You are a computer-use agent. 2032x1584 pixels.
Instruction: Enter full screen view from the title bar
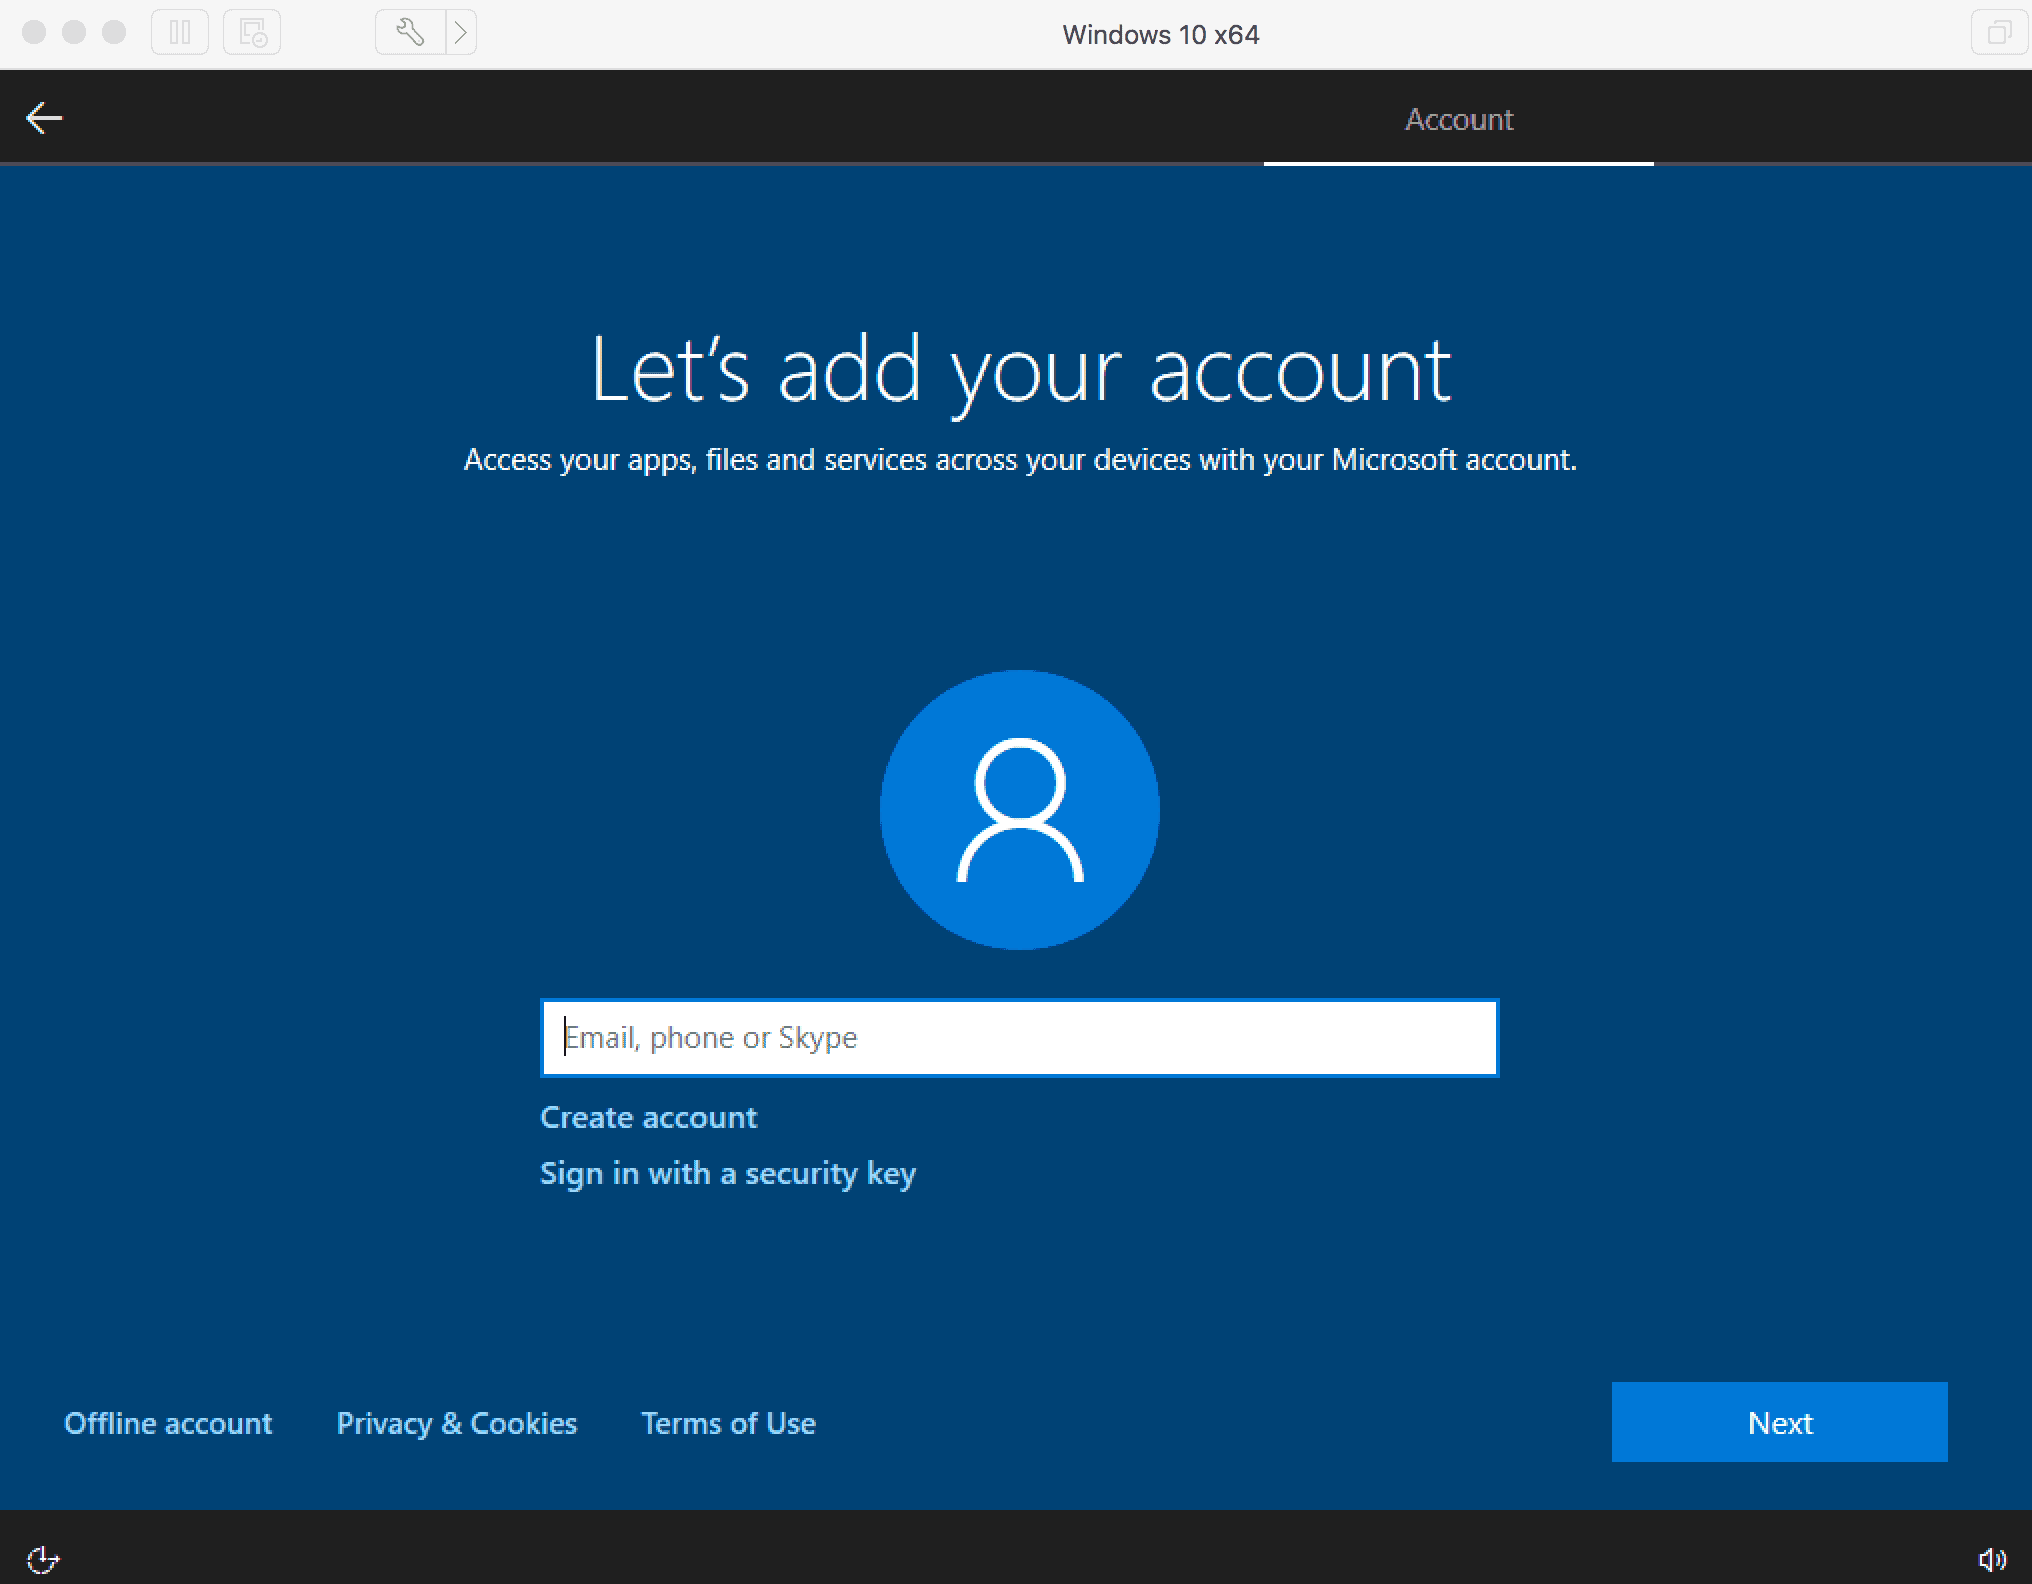point(1998,33)
